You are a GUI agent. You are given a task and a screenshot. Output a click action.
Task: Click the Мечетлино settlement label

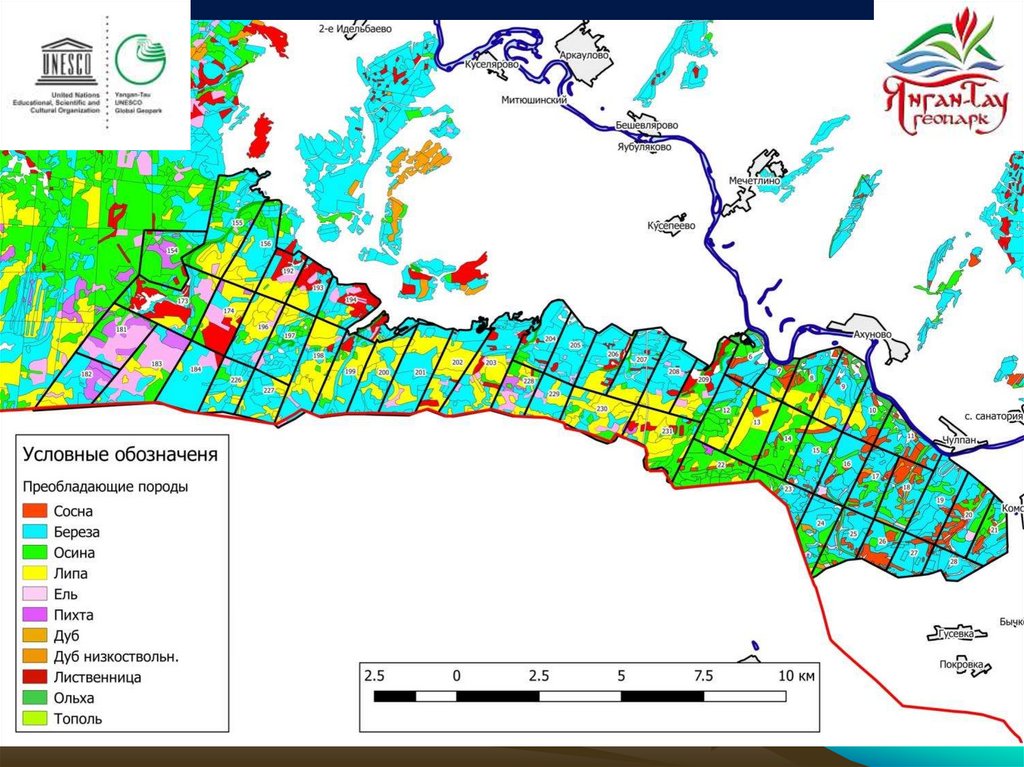(755, 181)
